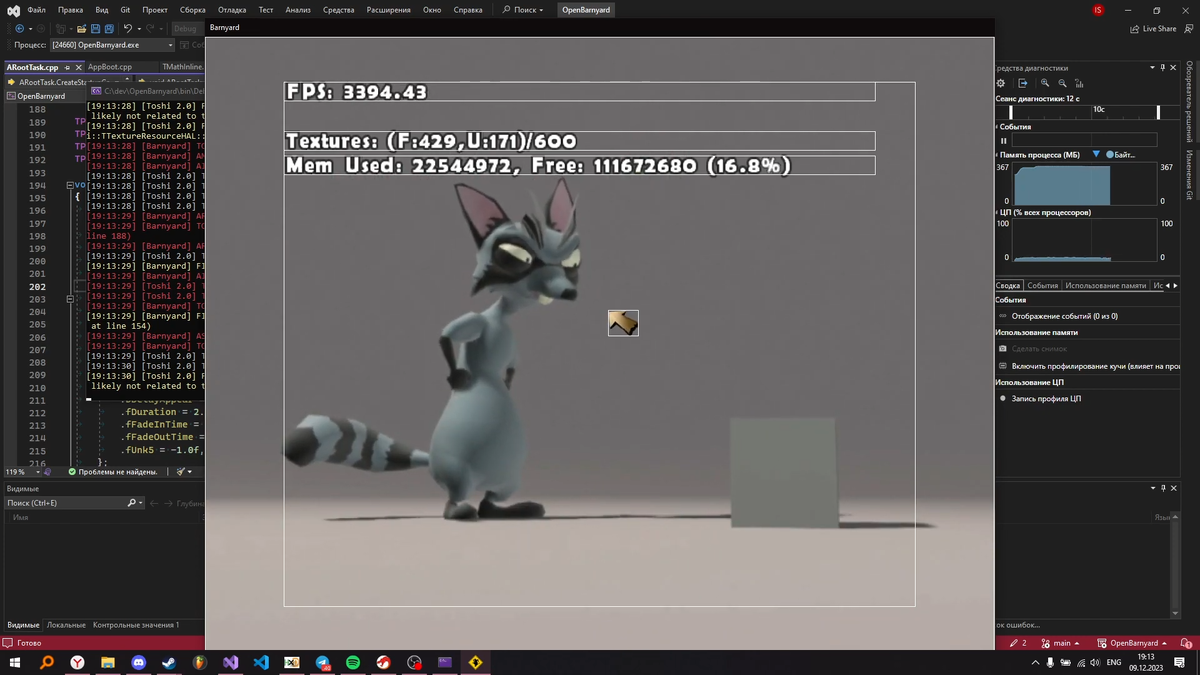
Task: Click the notifications bell in status bar
Action: [x=1186, y=643]
